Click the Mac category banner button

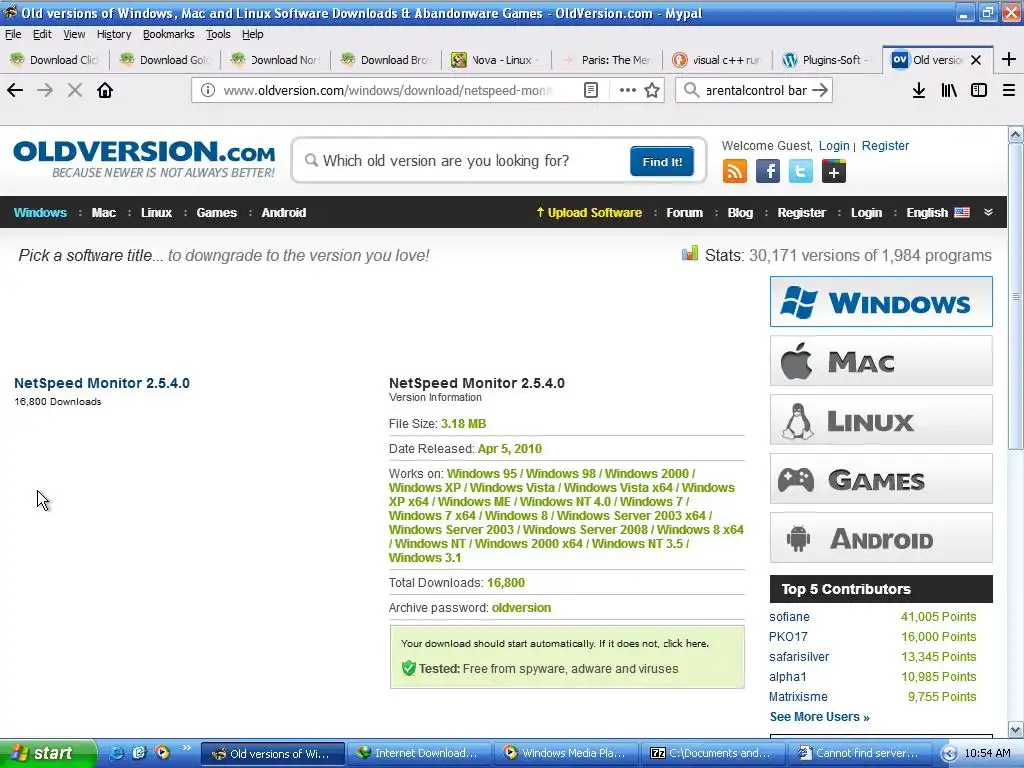click(881, 361)
